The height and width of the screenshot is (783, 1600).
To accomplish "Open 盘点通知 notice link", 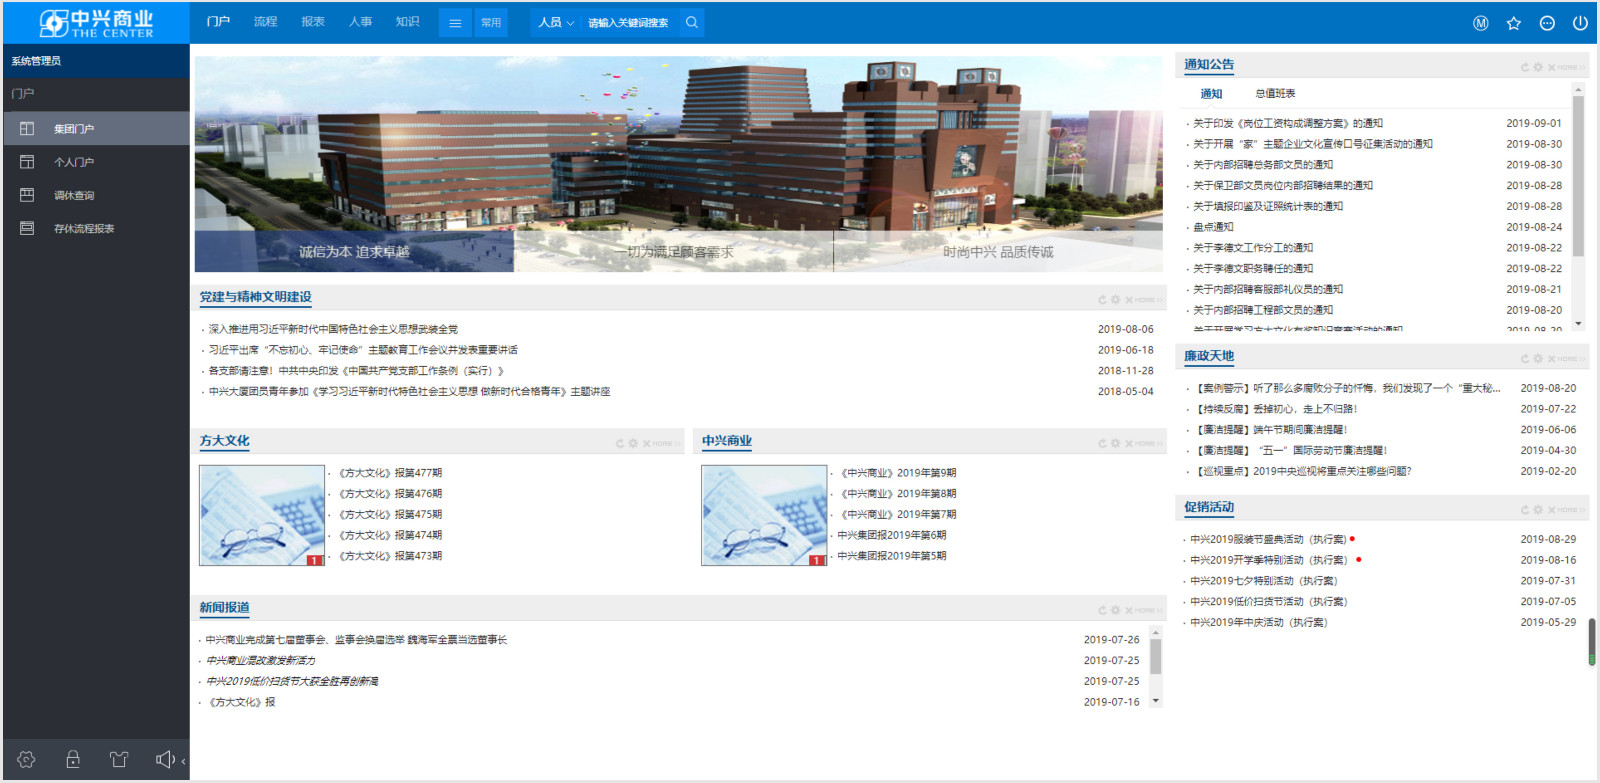I will (x=1213, y=227).
